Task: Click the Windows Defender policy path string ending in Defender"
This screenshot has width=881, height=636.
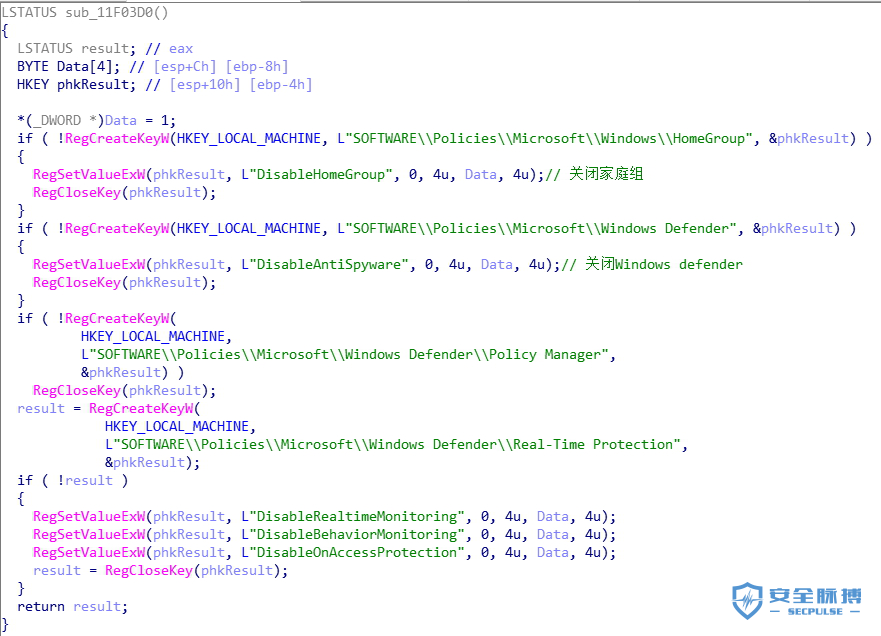Action: point(537,228)
